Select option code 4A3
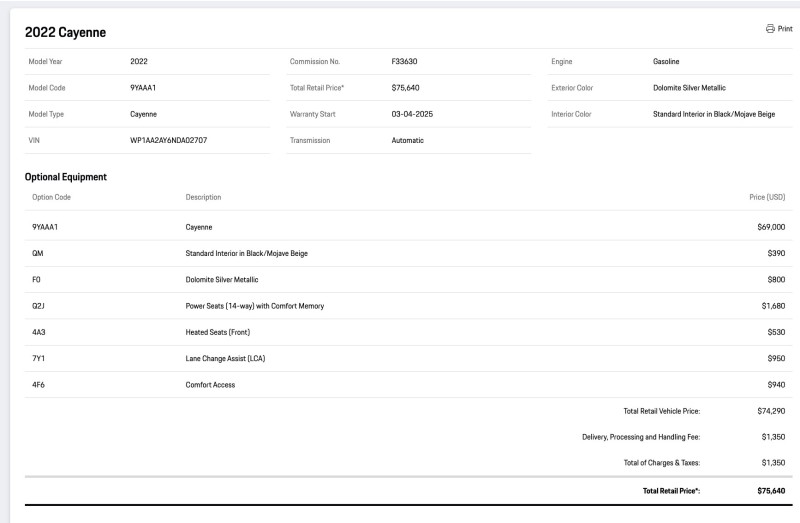The image size is (800, 523). click(39, 332)
